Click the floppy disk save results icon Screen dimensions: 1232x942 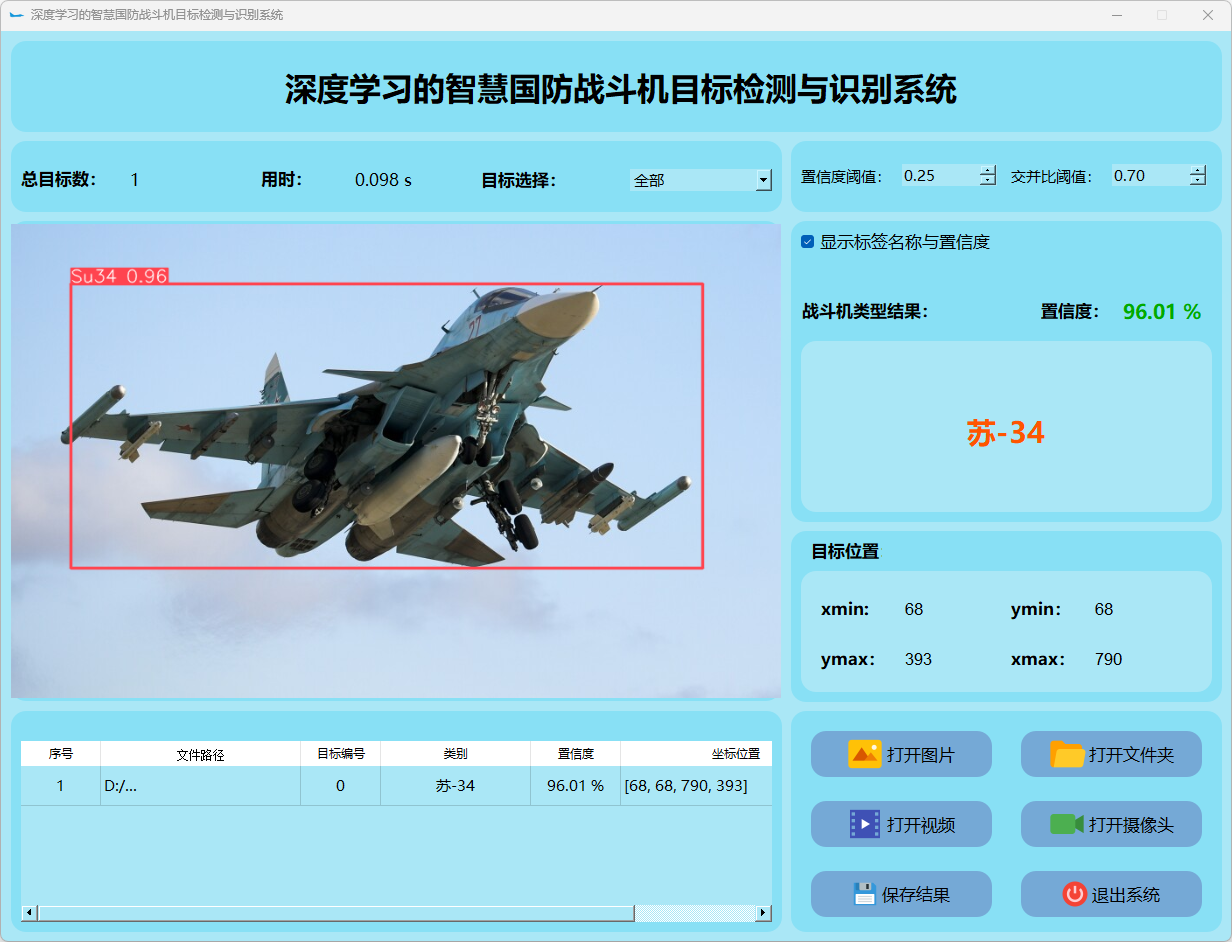click(x=864, y=894)
